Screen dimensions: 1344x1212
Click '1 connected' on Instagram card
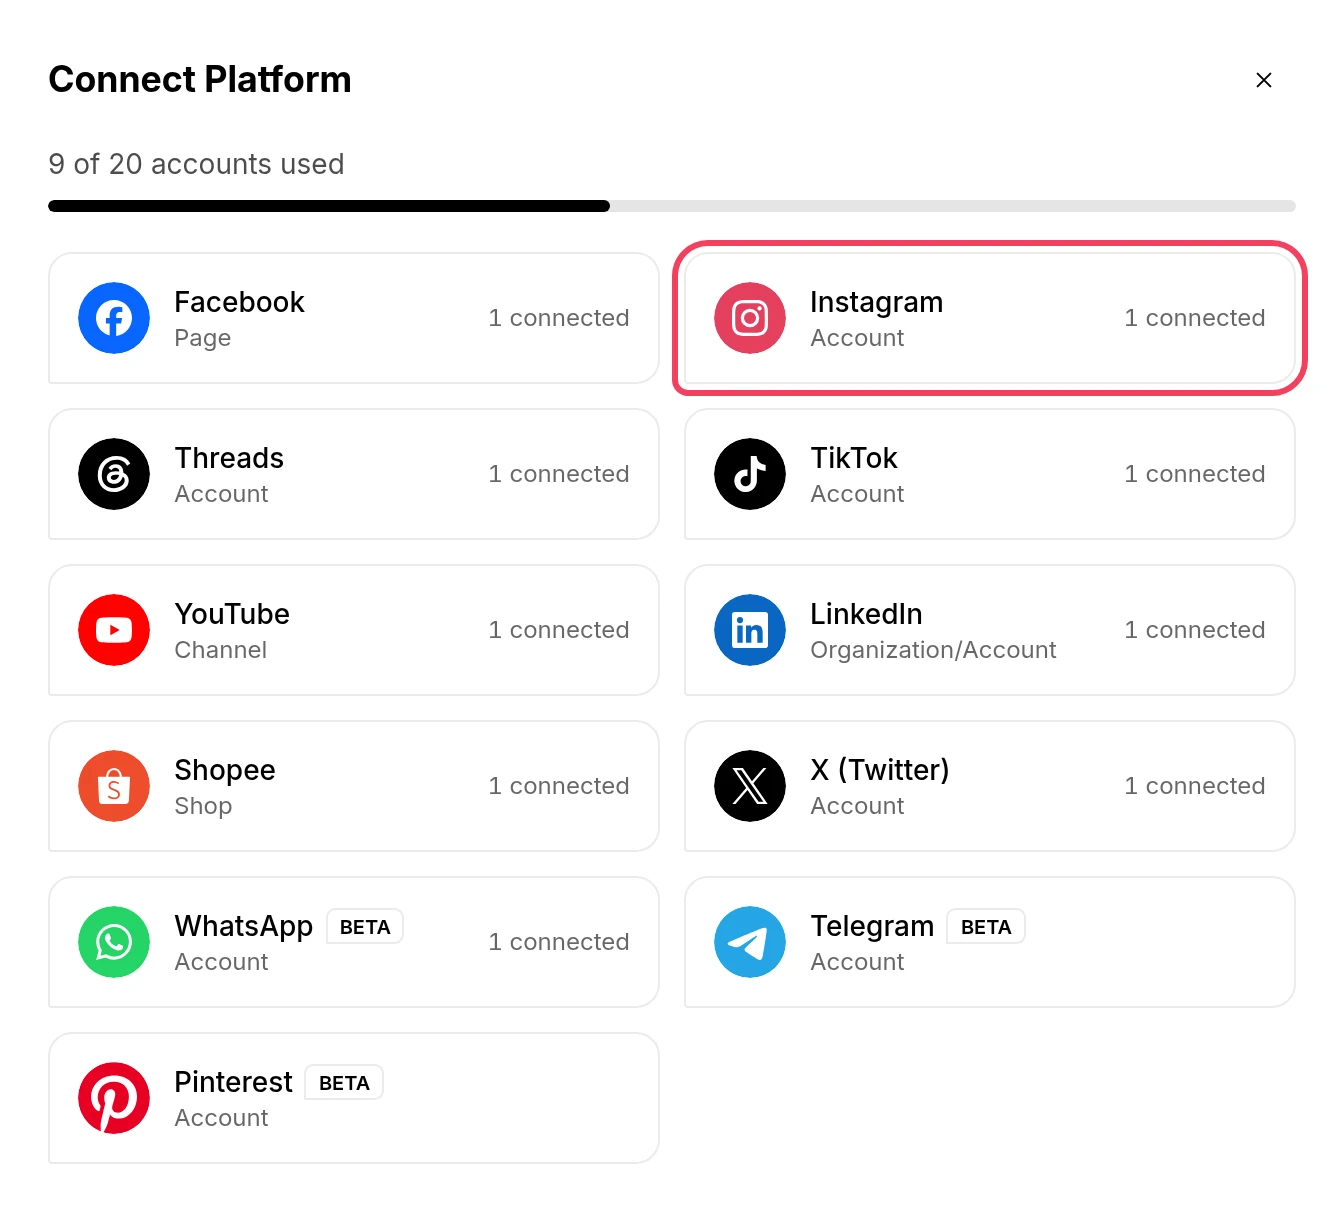tap(1195, 318)
